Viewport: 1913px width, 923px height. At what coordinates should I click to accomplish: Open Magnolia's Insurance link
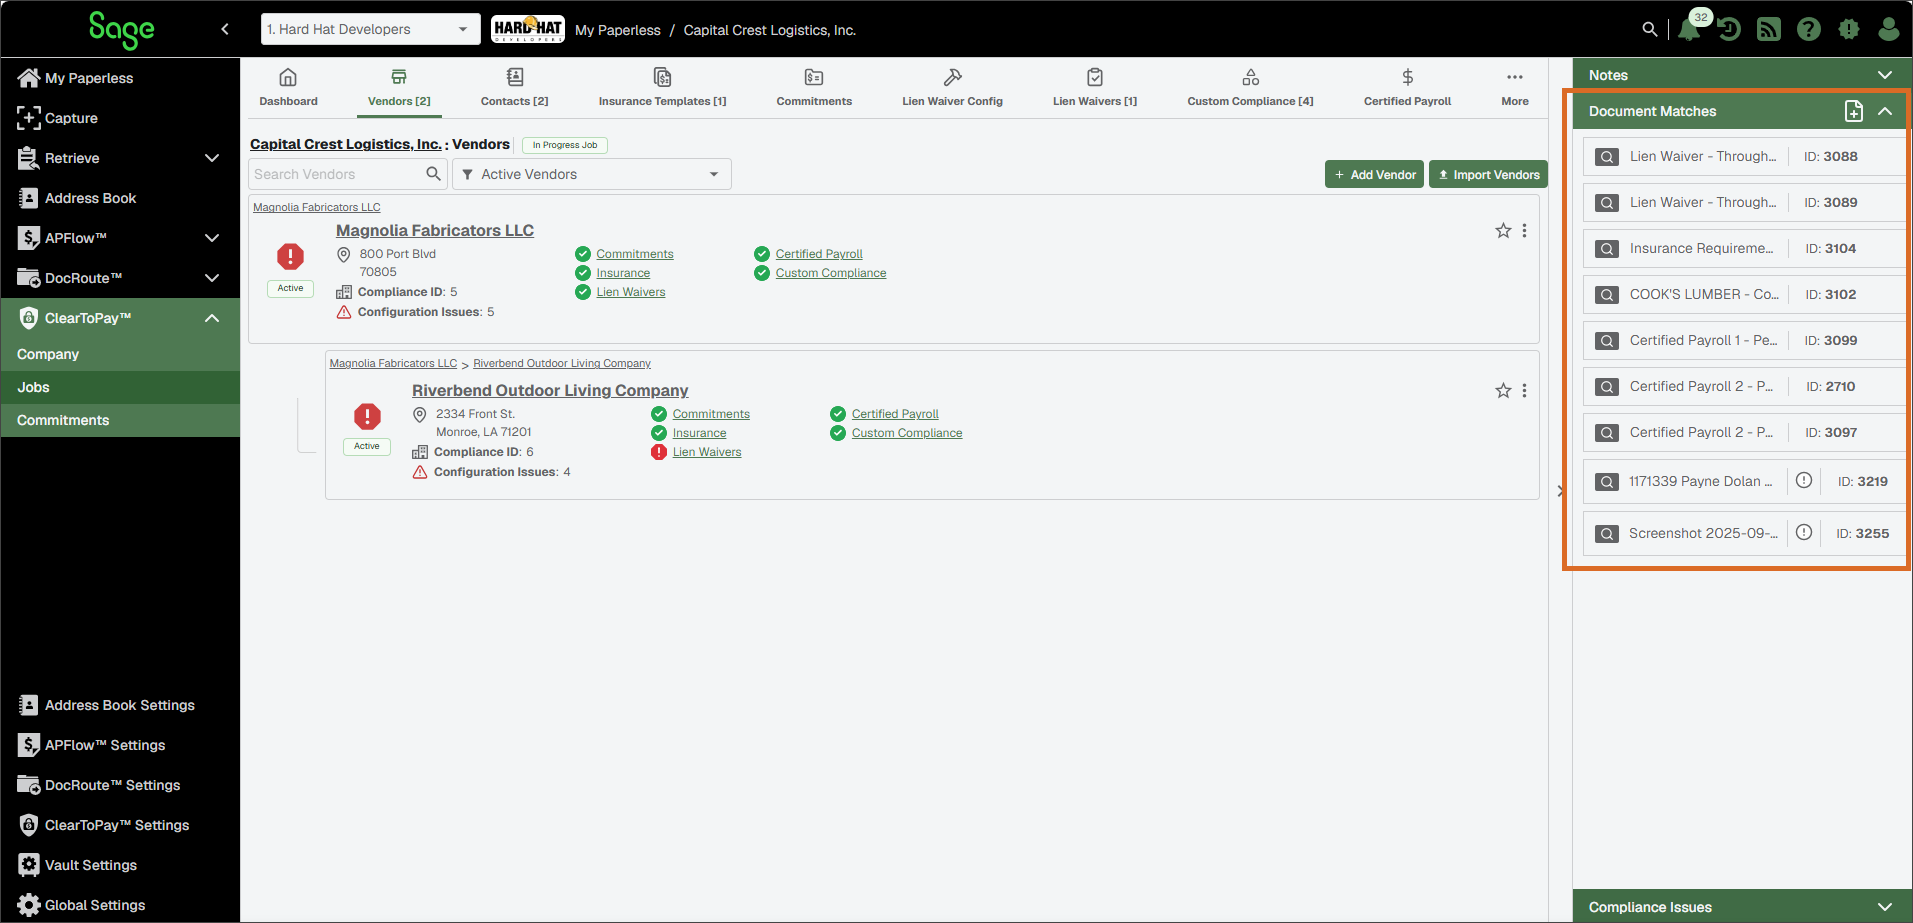click(x=623, y=273)
